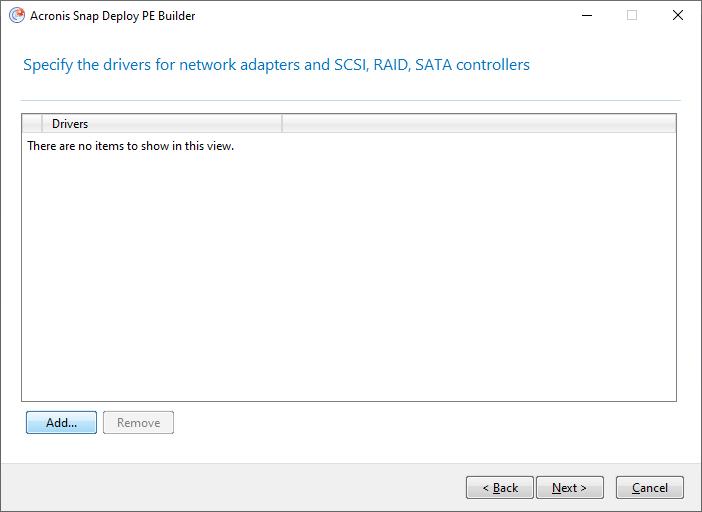Click the grayed-out maximize window button
The height and width of the screenshot is (512, 702).
pos(632,15)
